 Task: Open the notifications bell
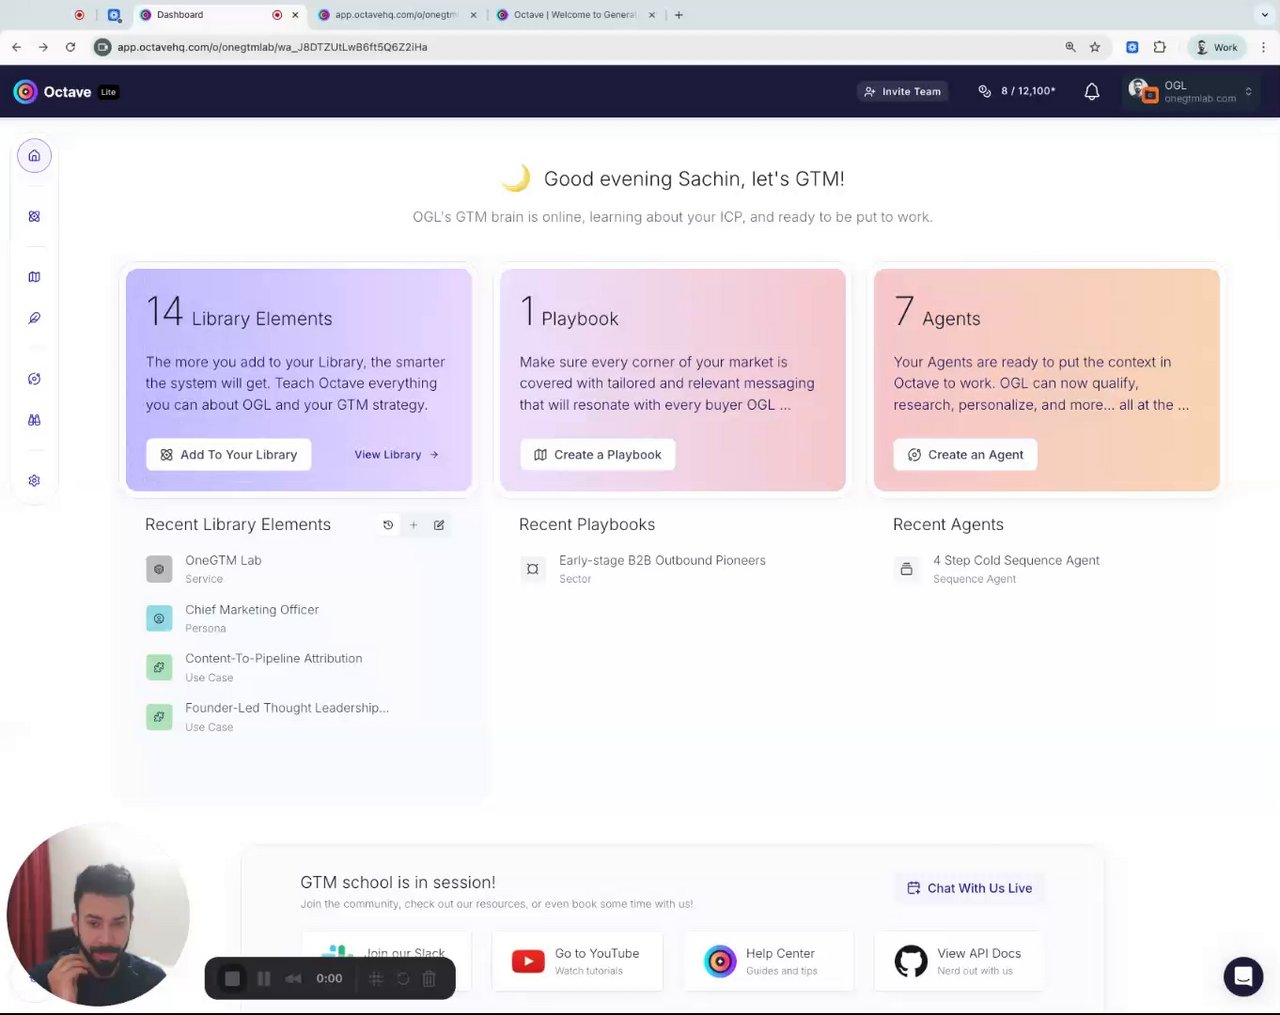point(1092,91)
